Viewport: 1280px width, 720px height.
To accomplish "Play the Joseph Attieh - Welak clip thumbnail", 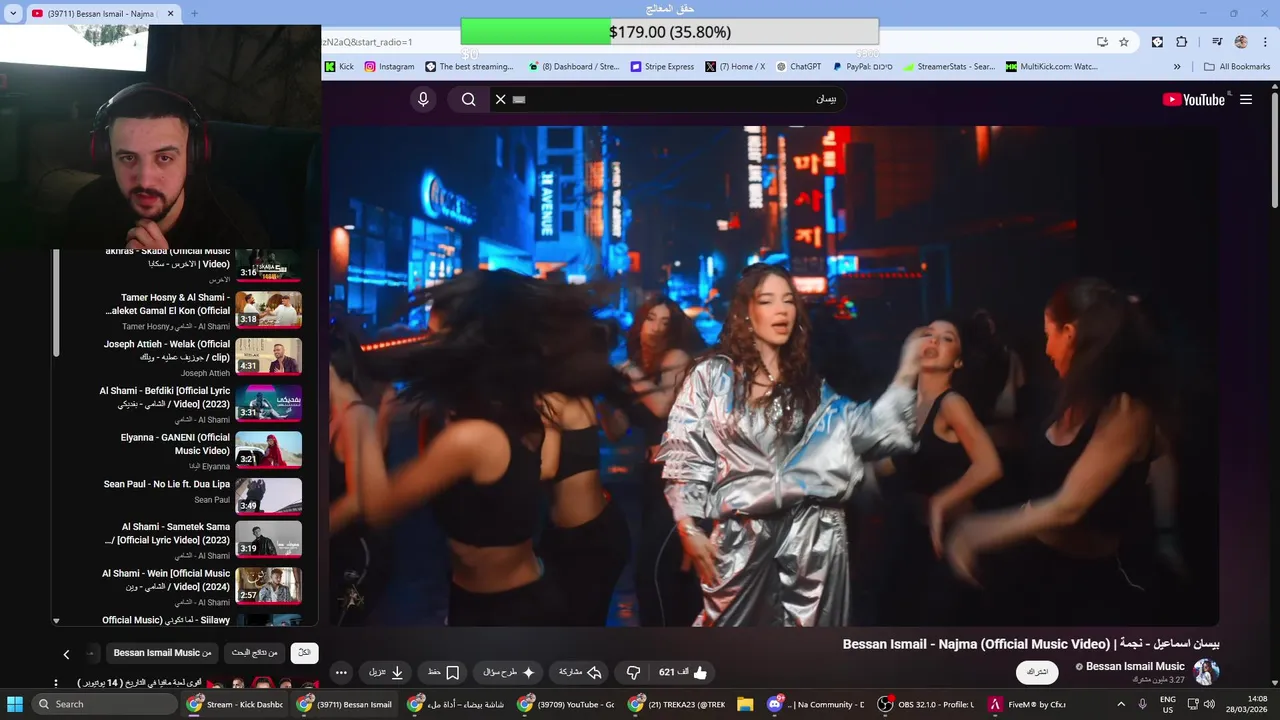I will (268, 356).
